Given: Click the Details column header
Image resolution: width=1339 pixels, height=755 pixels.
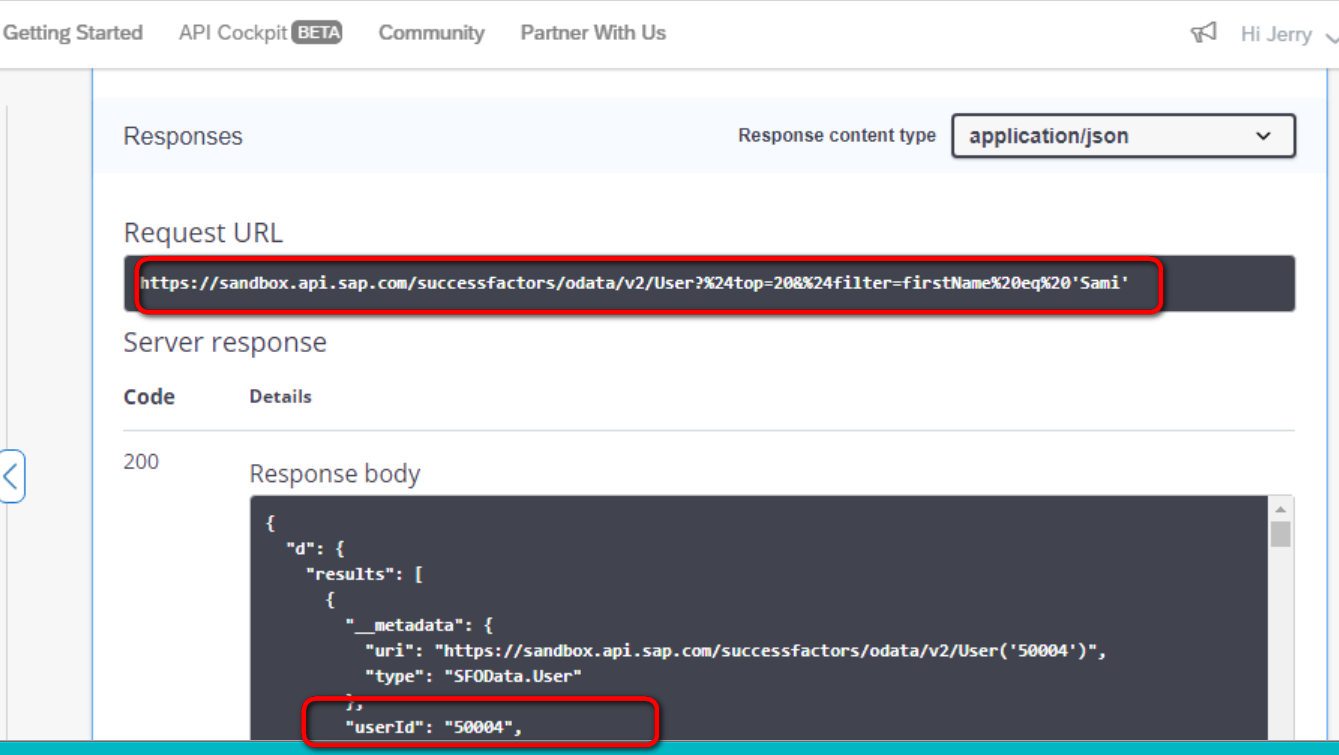Looking at the screenshot, I should (x=280, y=396).
